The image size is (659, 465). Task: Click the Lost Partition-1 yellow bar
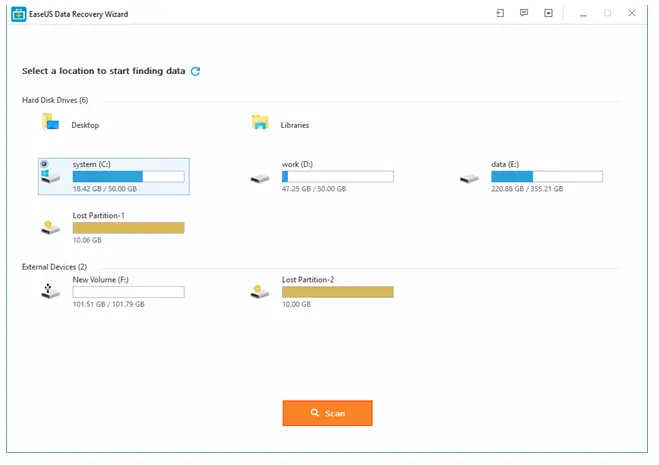128,228
